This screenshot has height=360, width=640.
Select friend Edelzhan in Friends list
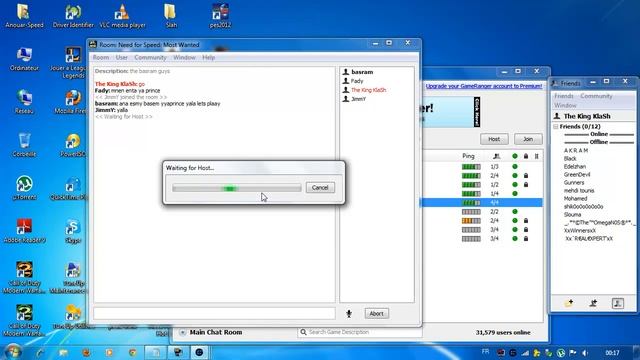(x=575, y=167)
